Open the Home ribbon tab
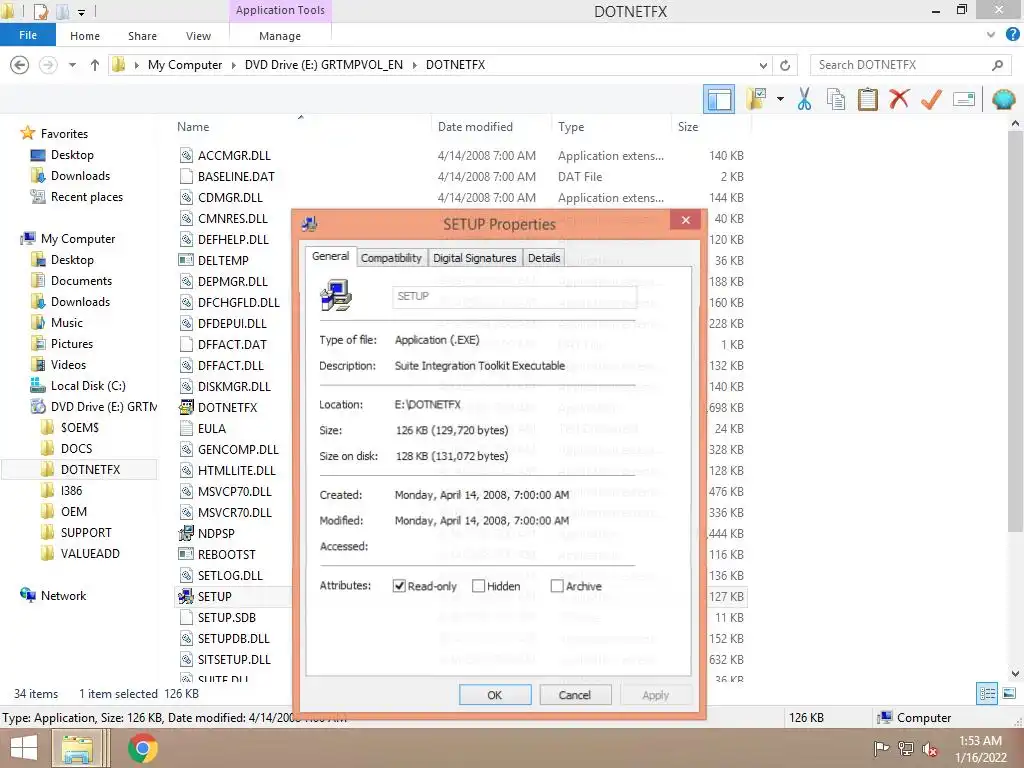1024x768 pixels. (85, 36)
